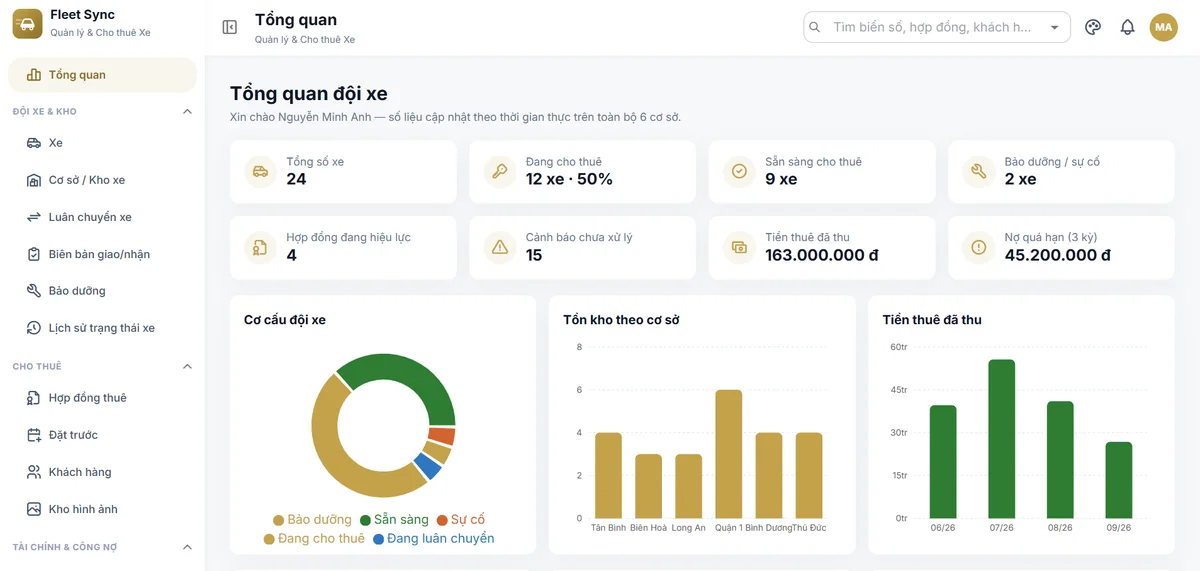This screenshot has height=571, width=1200.
Task: Click the search magnifier icon
Action: [x=815, y=27]
